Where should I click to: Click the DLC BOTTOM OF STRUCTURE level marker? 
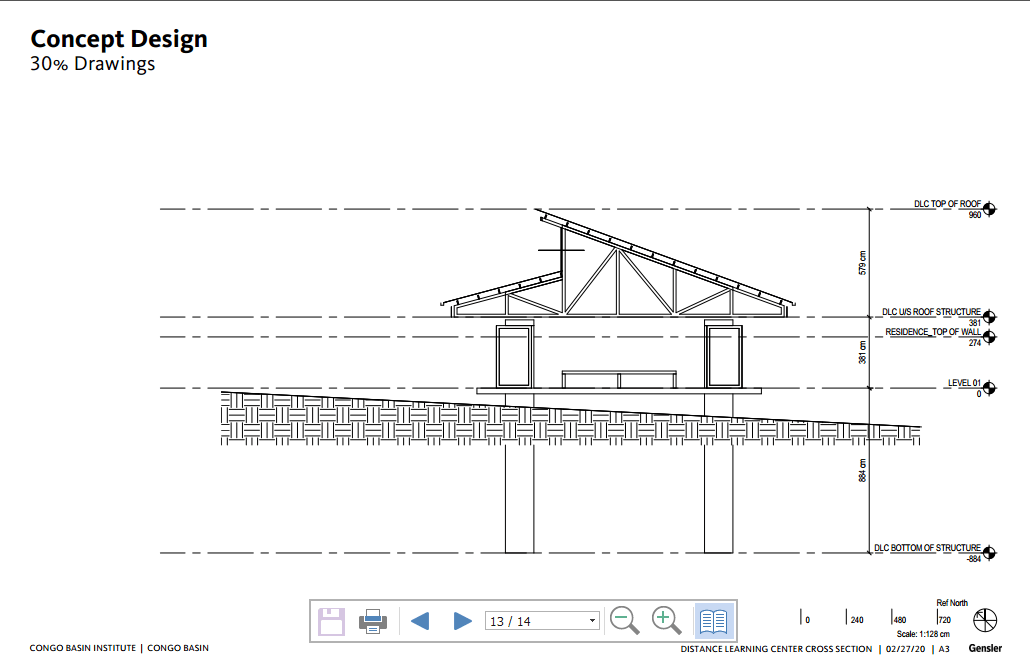click(990, 553)
